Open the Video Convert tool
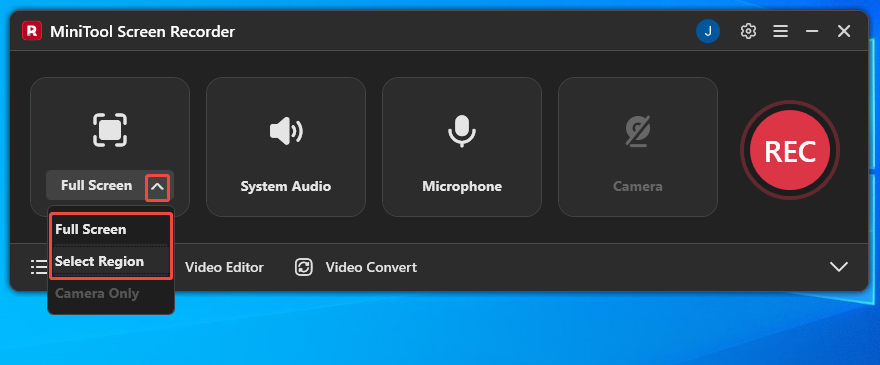880x365 pixels. [371, 267]
